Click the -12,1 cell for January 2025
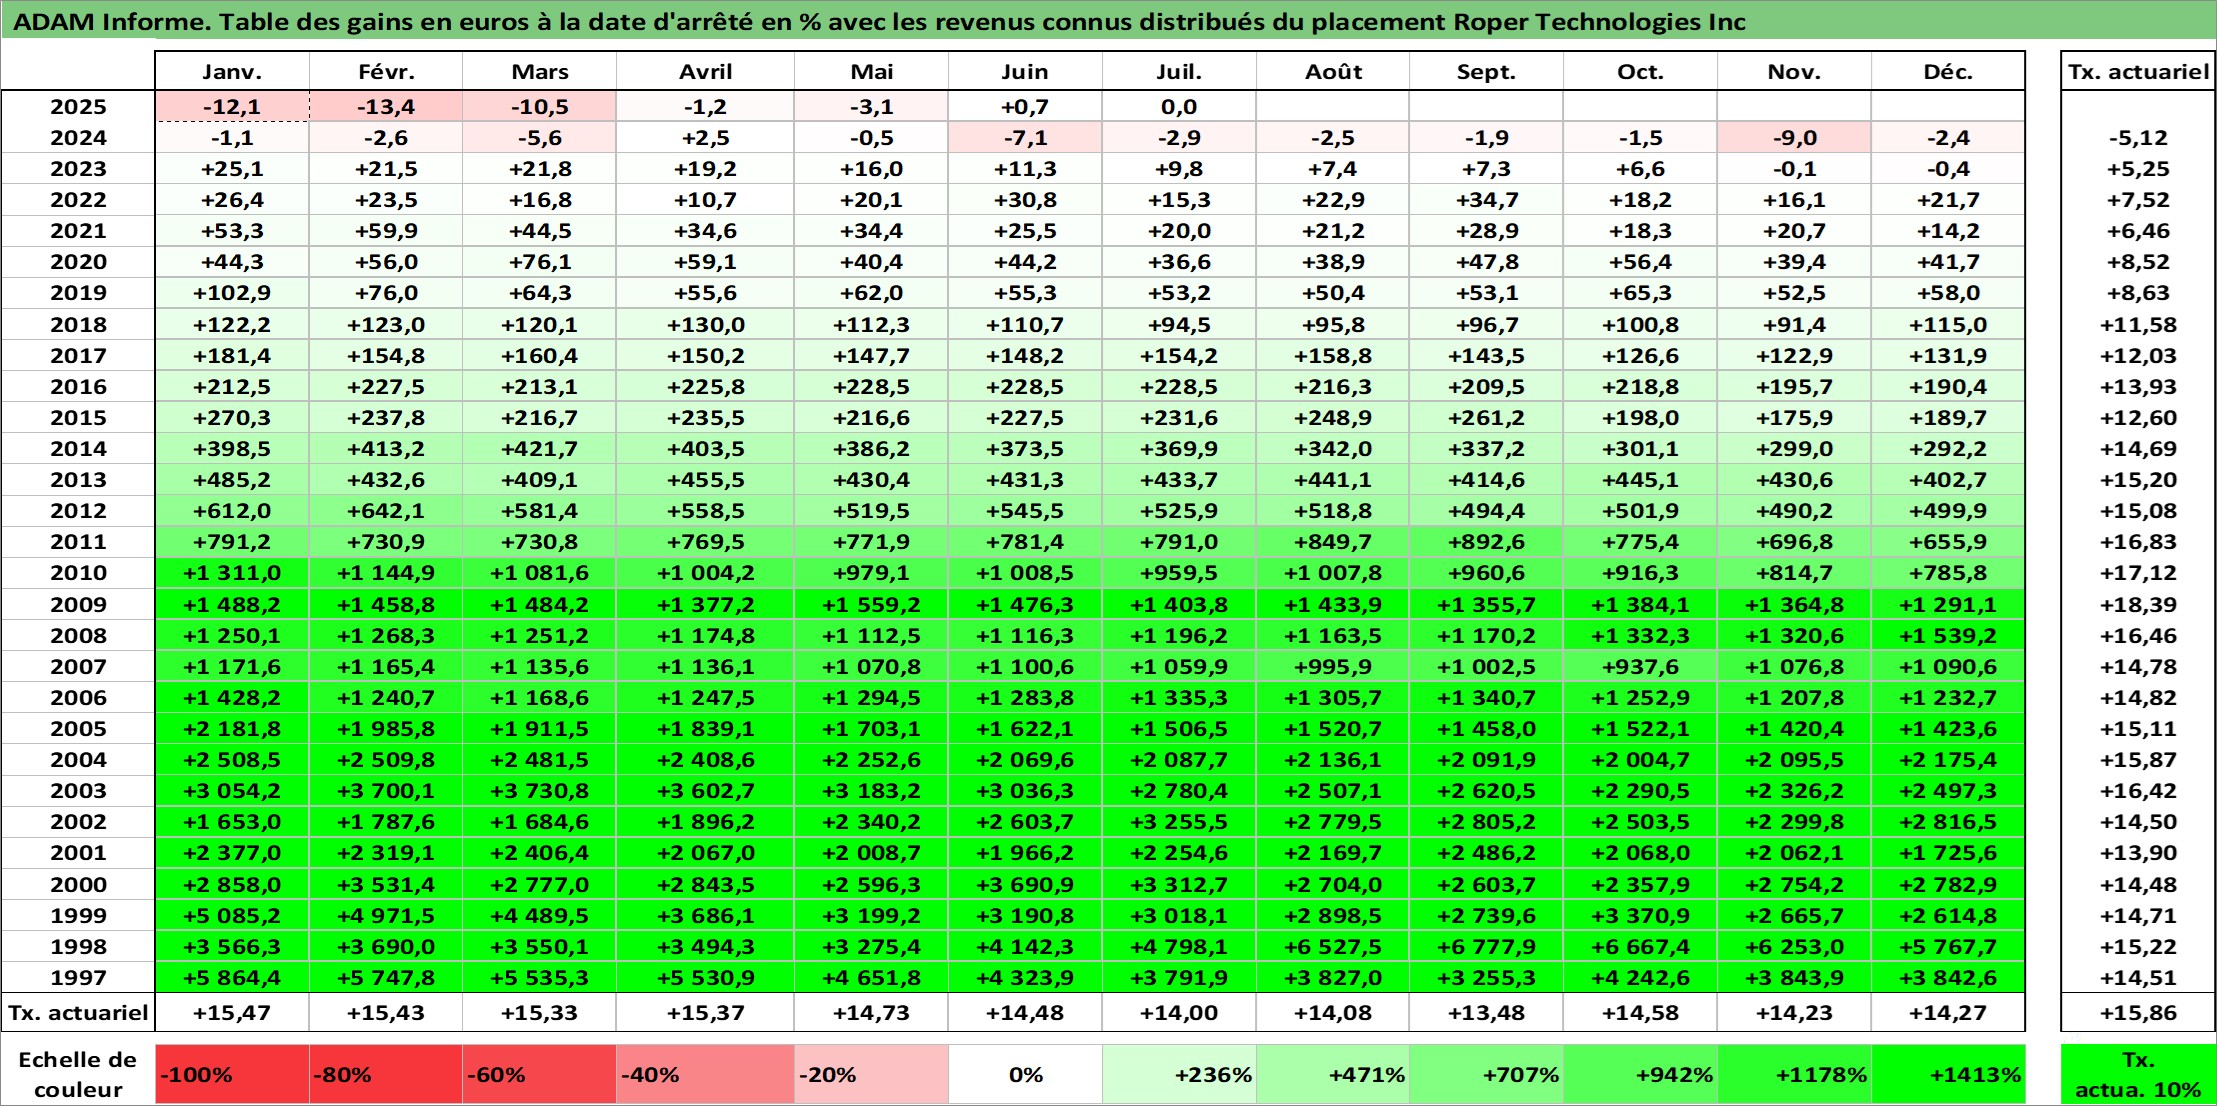This screenshot has width=2217, height=1106. point(232,106)
